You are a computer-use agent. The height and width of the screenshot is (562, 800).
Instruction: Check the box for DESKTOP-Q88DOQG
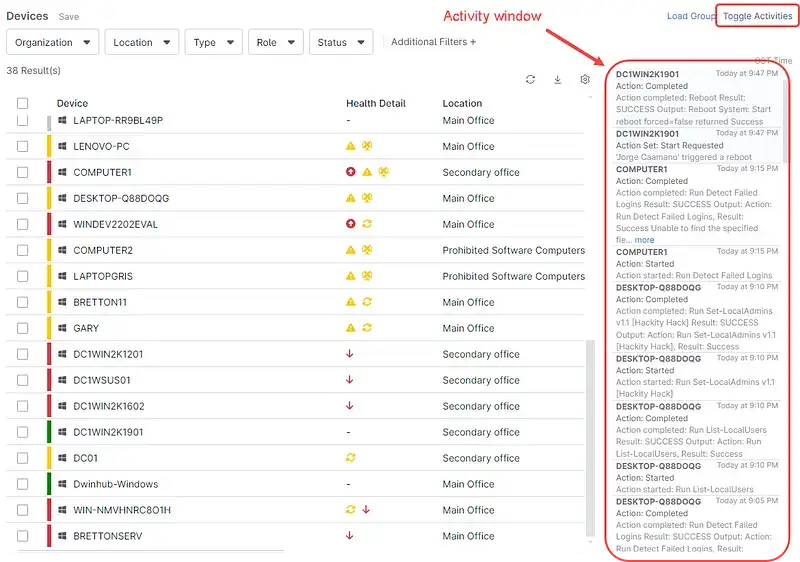(x=22, y=198)
